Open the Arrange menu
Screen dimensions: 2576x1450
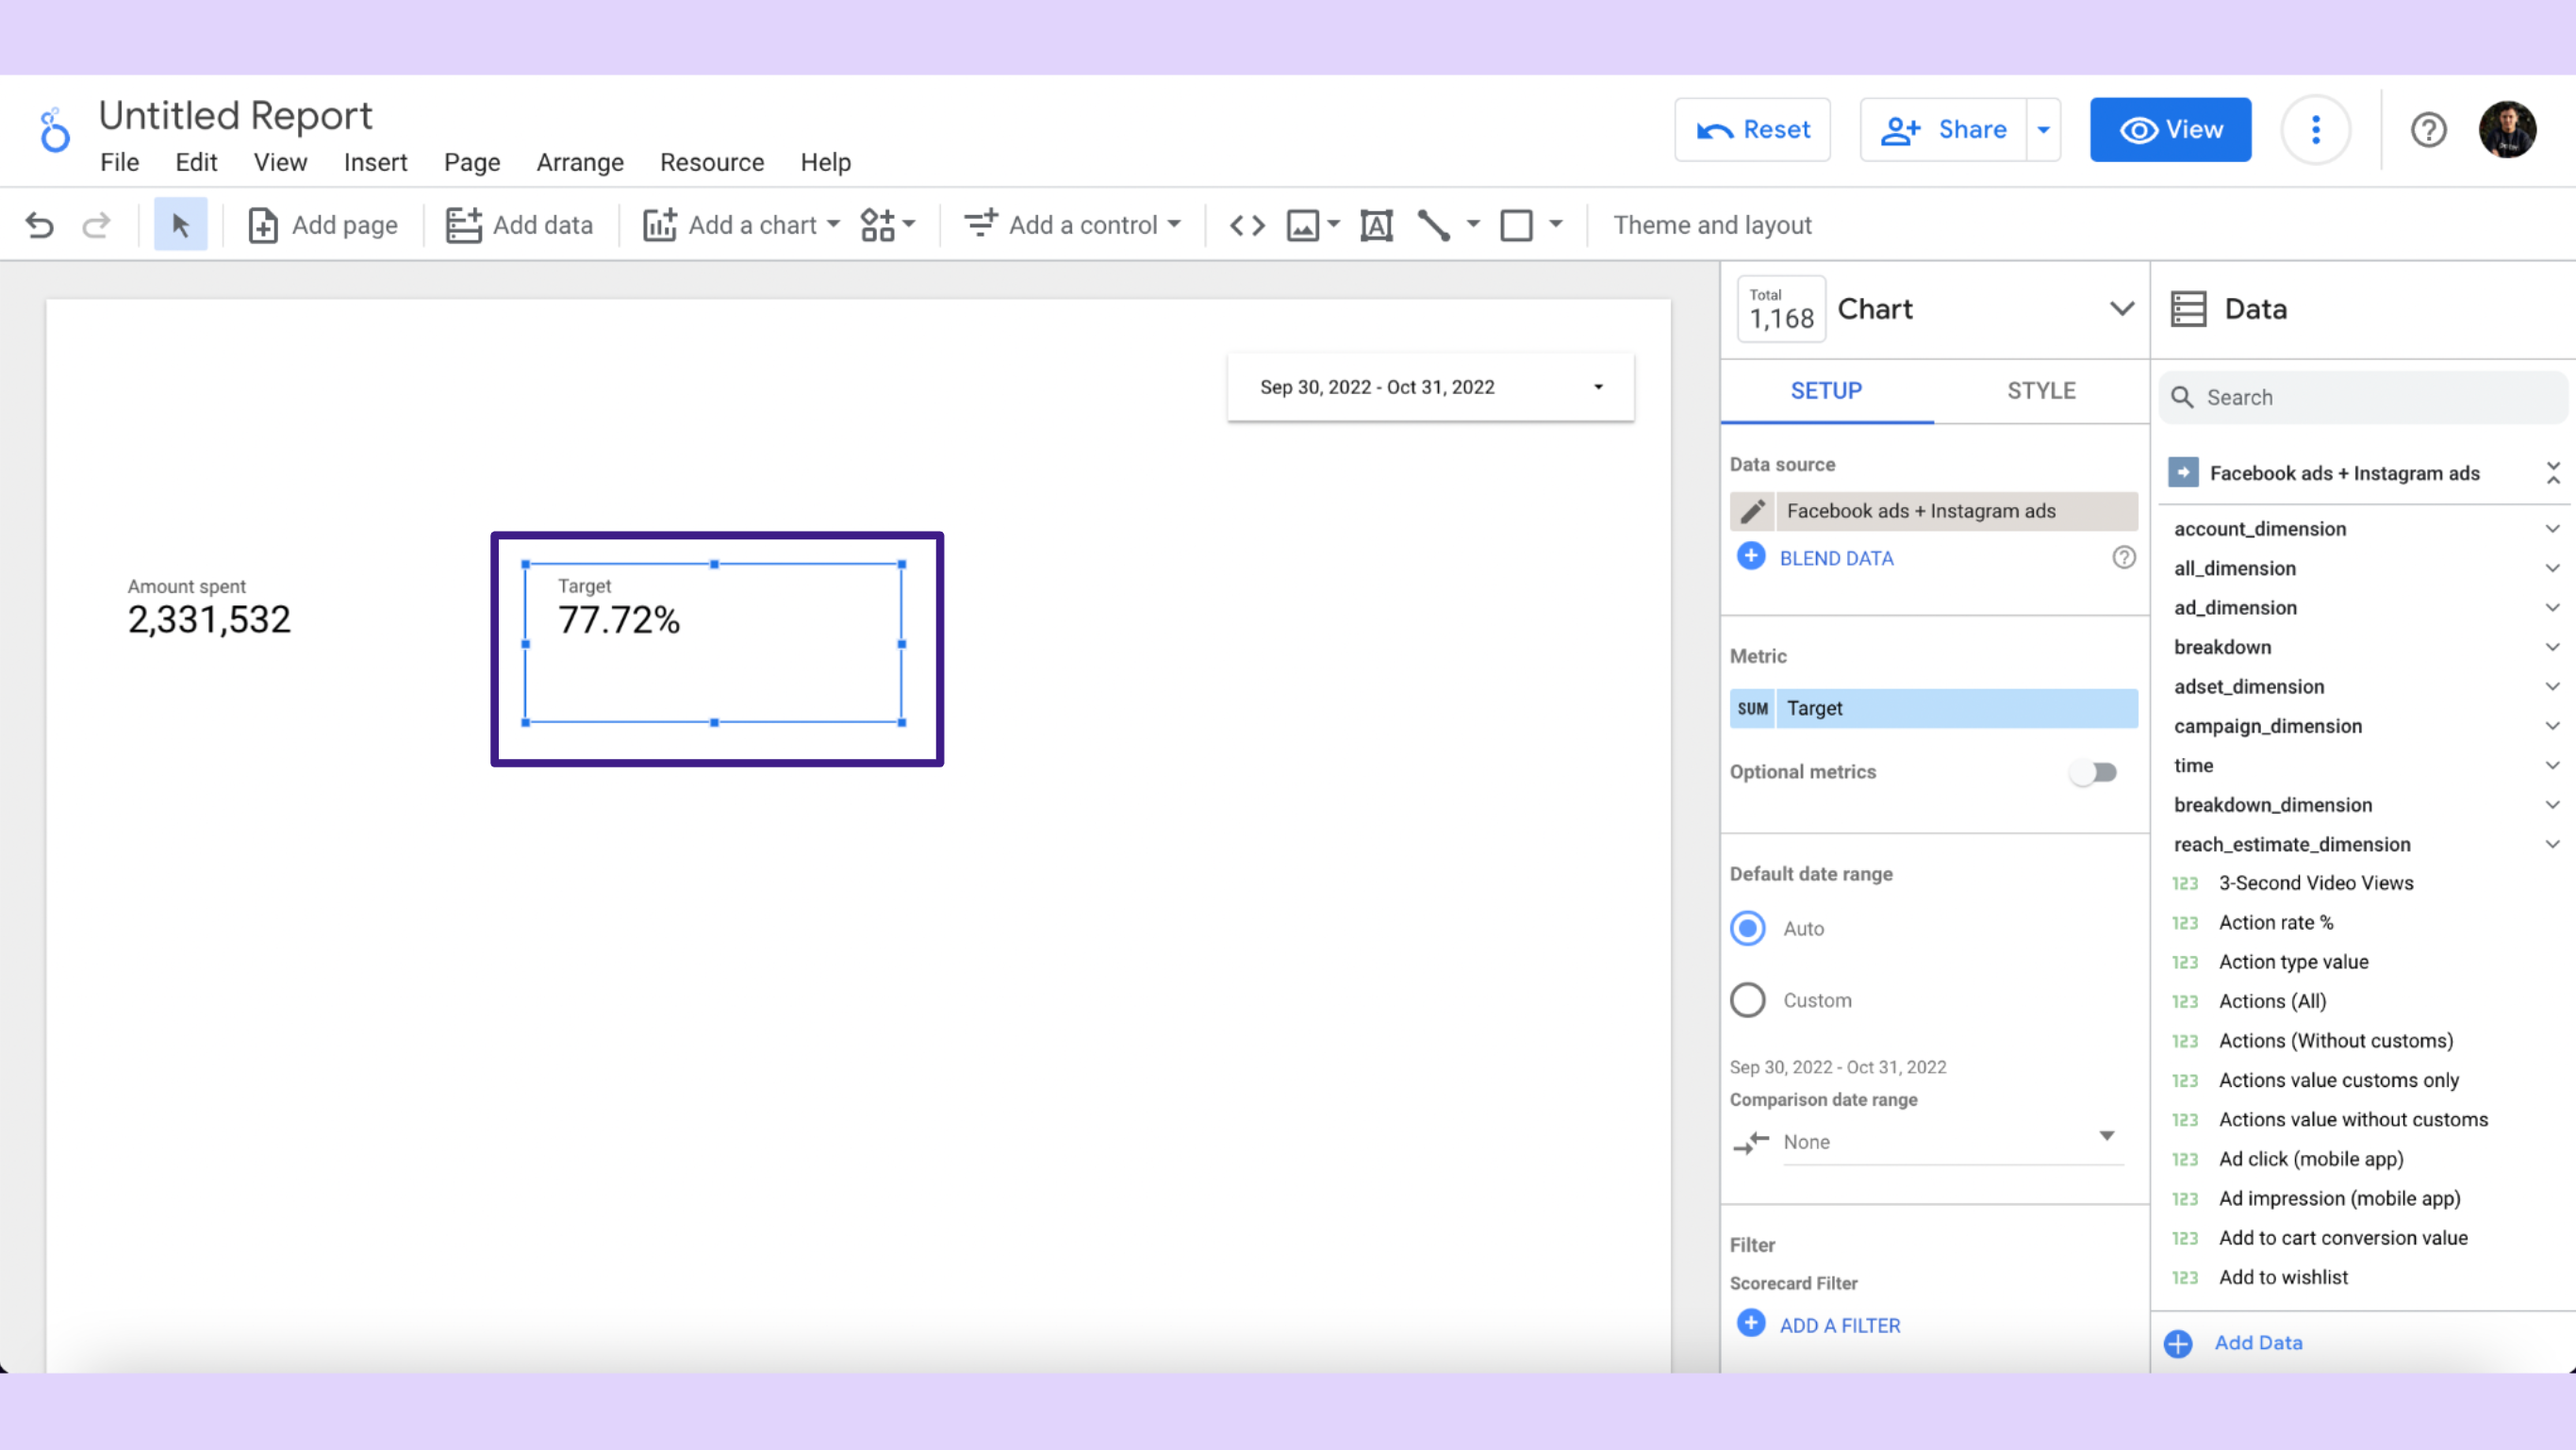(580, 162)
